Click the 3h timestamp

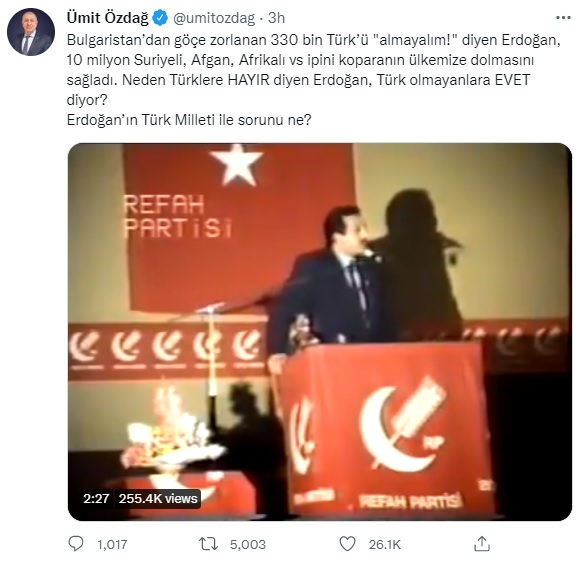(x=276, y=18)
